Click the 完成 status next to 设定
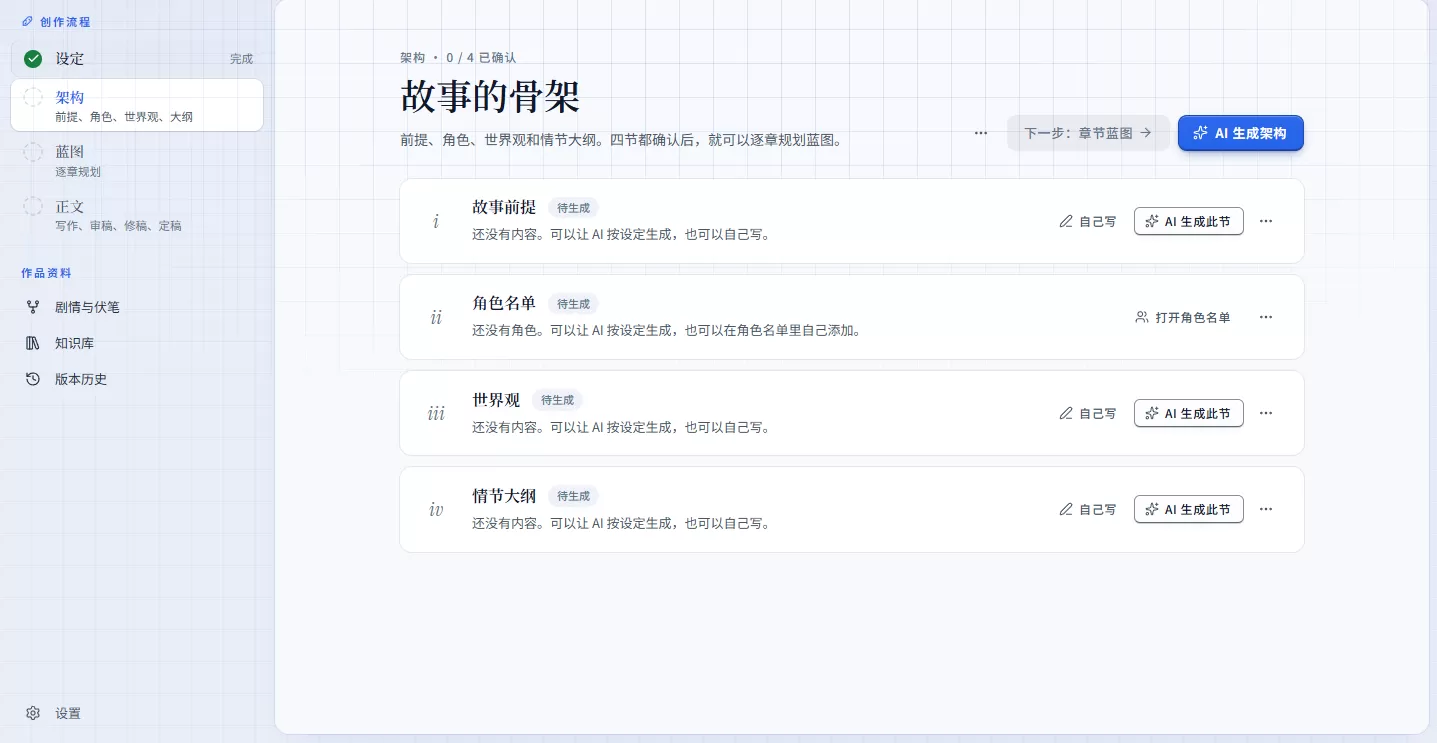Image resolution: width=1437 pixels, height=743 pixels. tap(241, 59)
